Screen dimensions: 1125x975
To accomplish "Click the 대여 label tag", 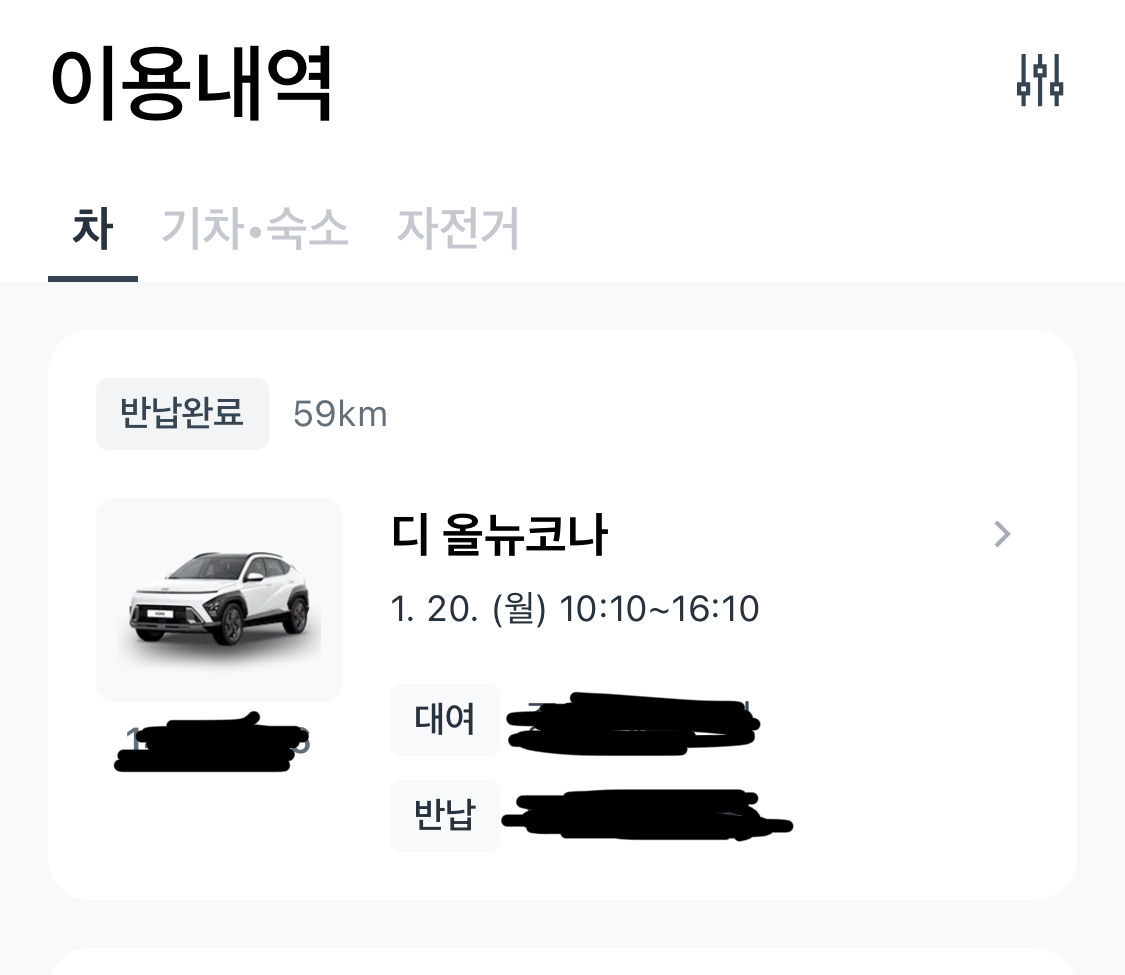I will pyautogui.click(x=444, y=720).
